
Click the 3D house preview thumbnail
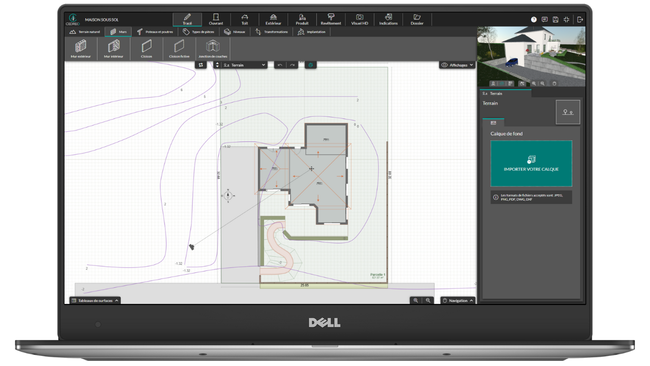(531, 57)
